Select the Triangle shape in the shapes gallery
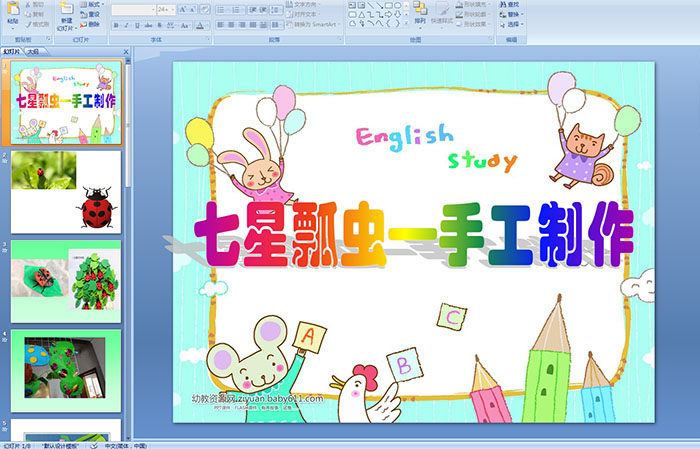 [362, 14]
